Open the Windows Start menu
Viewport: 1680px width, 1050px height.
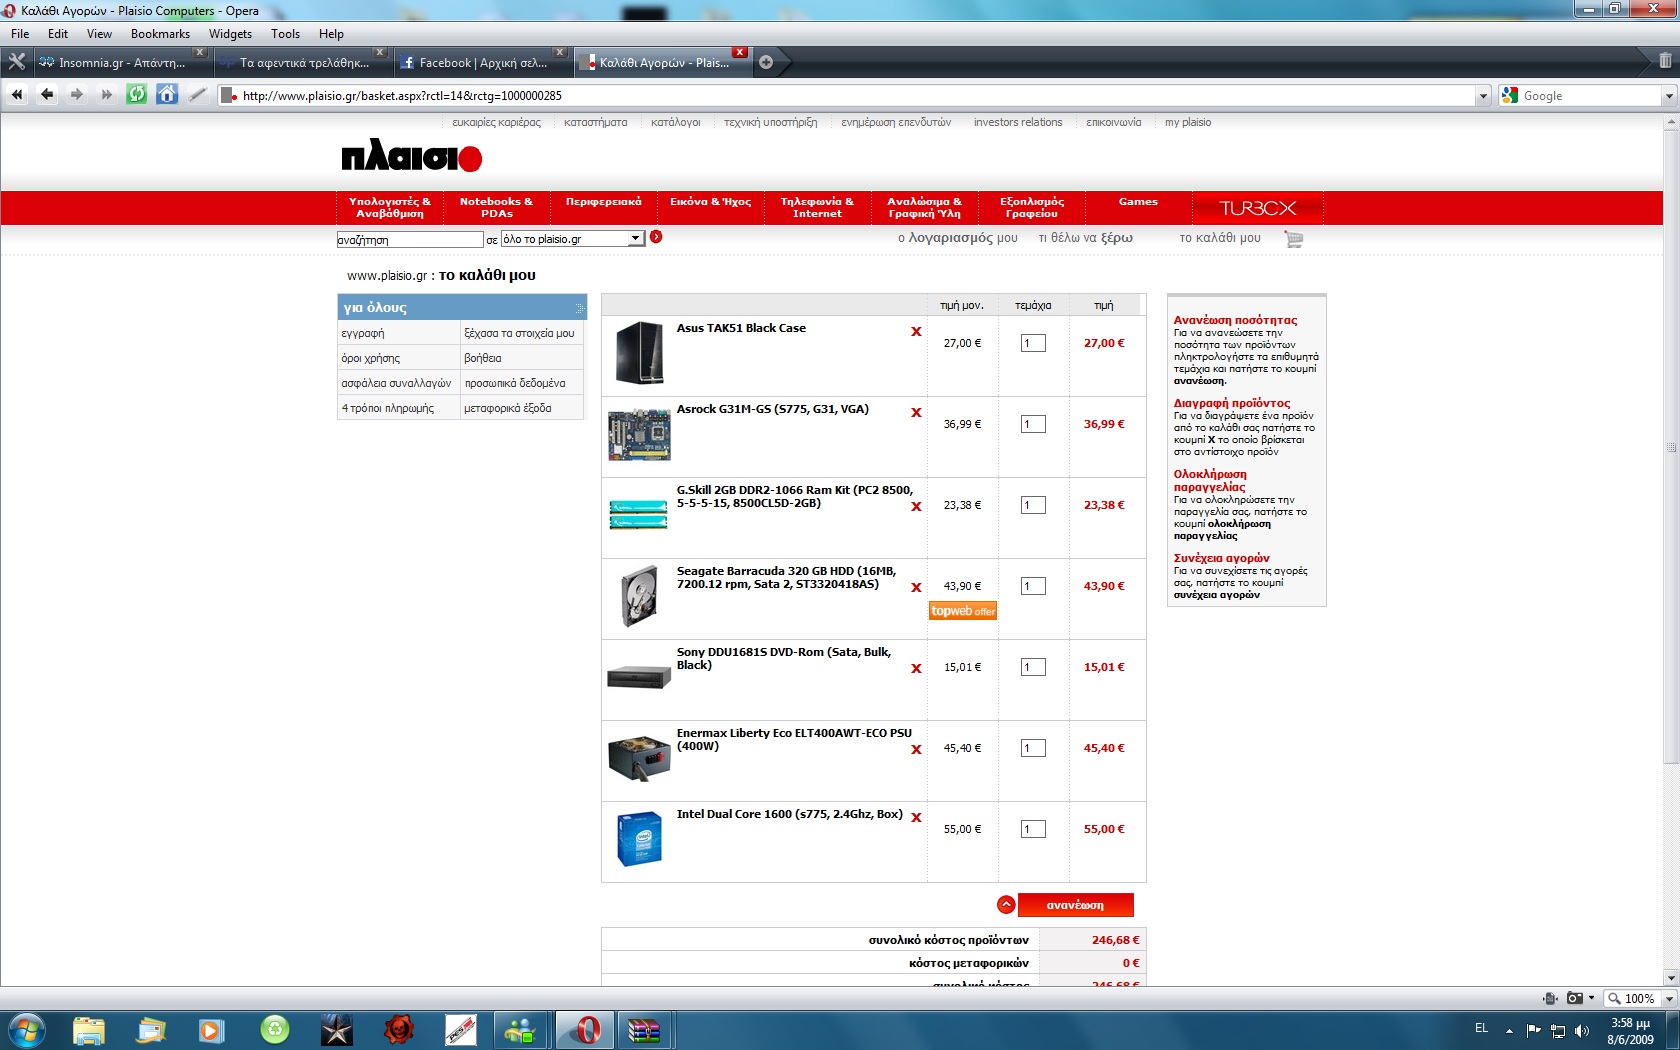(x=25, y=1029)
